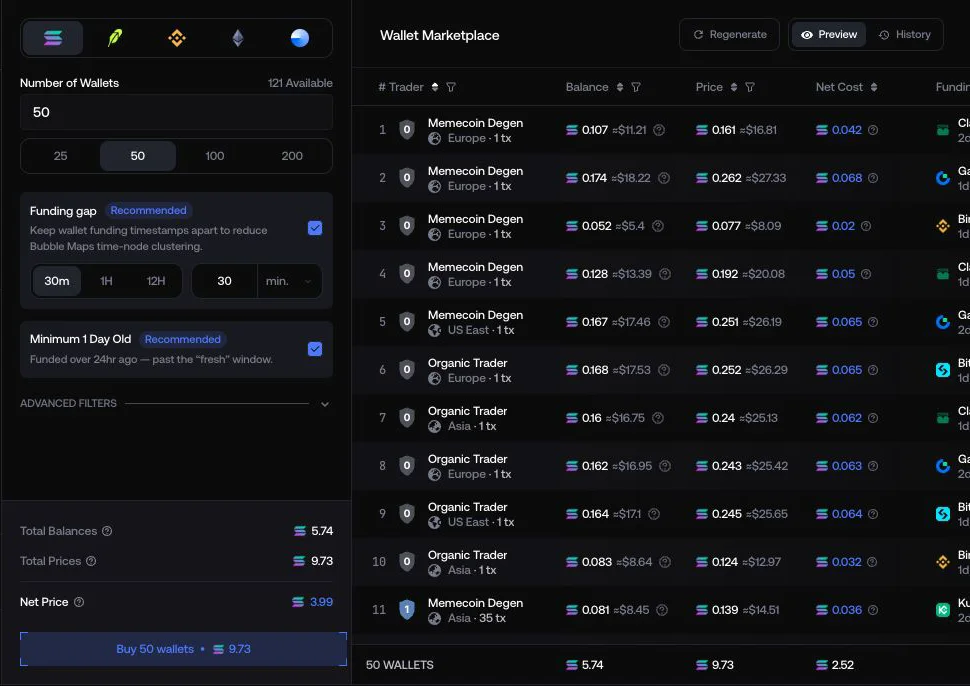This screenshot has height=686, width=970.
Task: Click the net cost value 0.032 in row 10
Action: 846,562
